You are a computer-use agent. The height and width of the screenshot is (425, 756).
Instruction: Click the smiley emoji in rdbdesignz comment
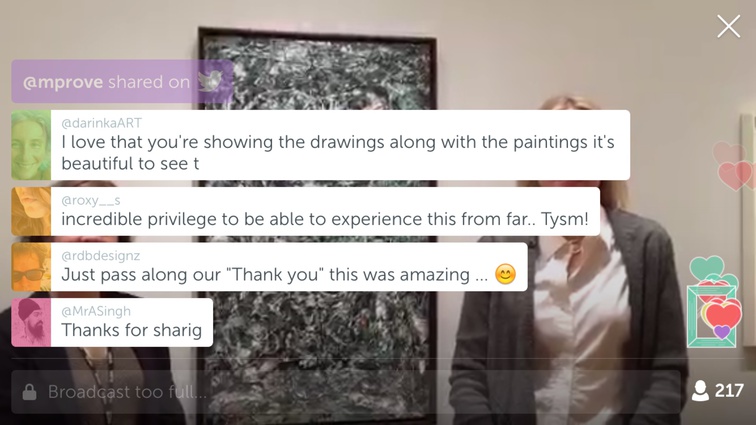[x=505, y=274]
